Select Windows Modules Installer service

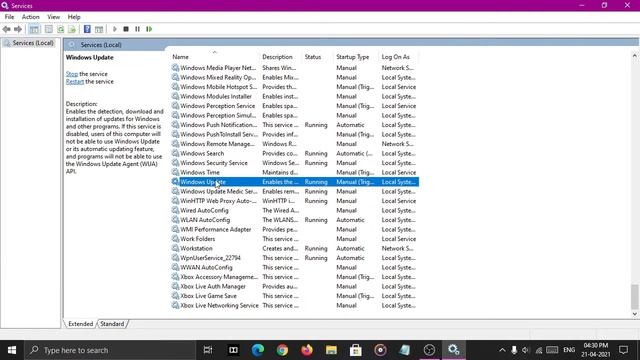(x=295, y=96)
